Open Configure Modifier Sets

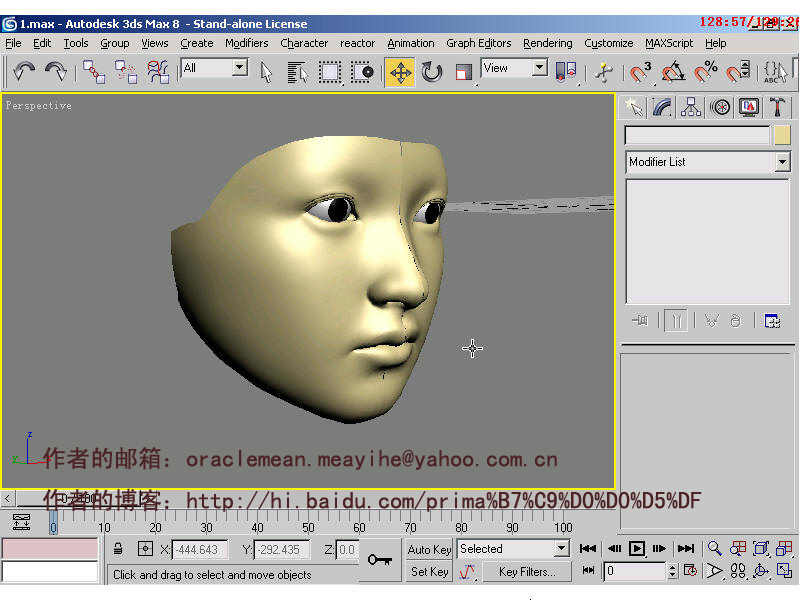[x=772, y=321]
